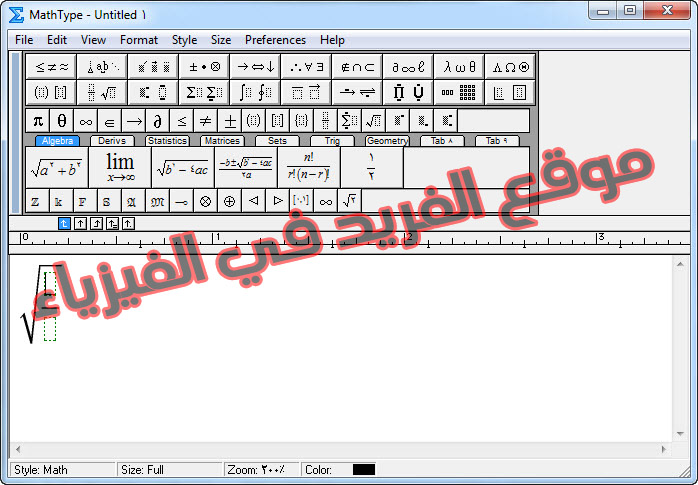The height and width of the screenshot is (485, 698).
Task: Insert the right arrow symbol from small bar
Action: coord(134,121)
